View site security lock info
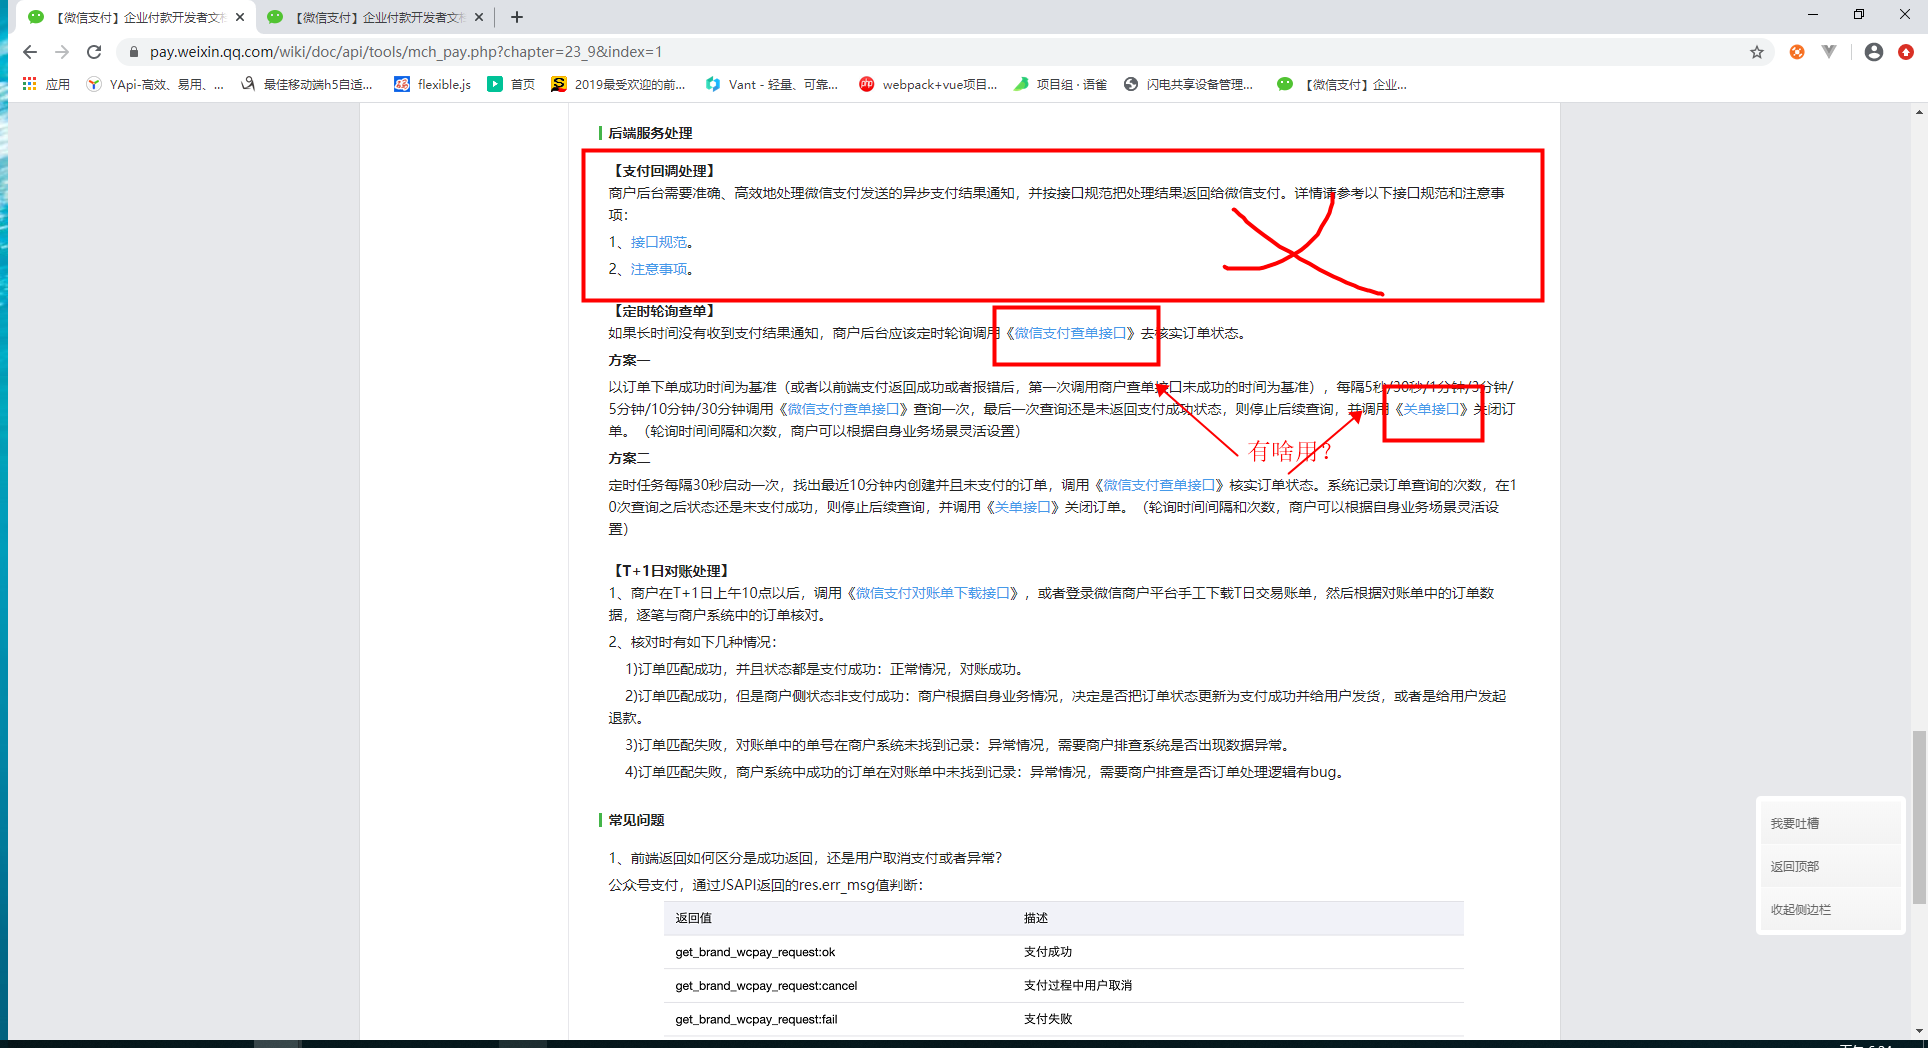1928x1048 pixels. (x=134, y=52)
